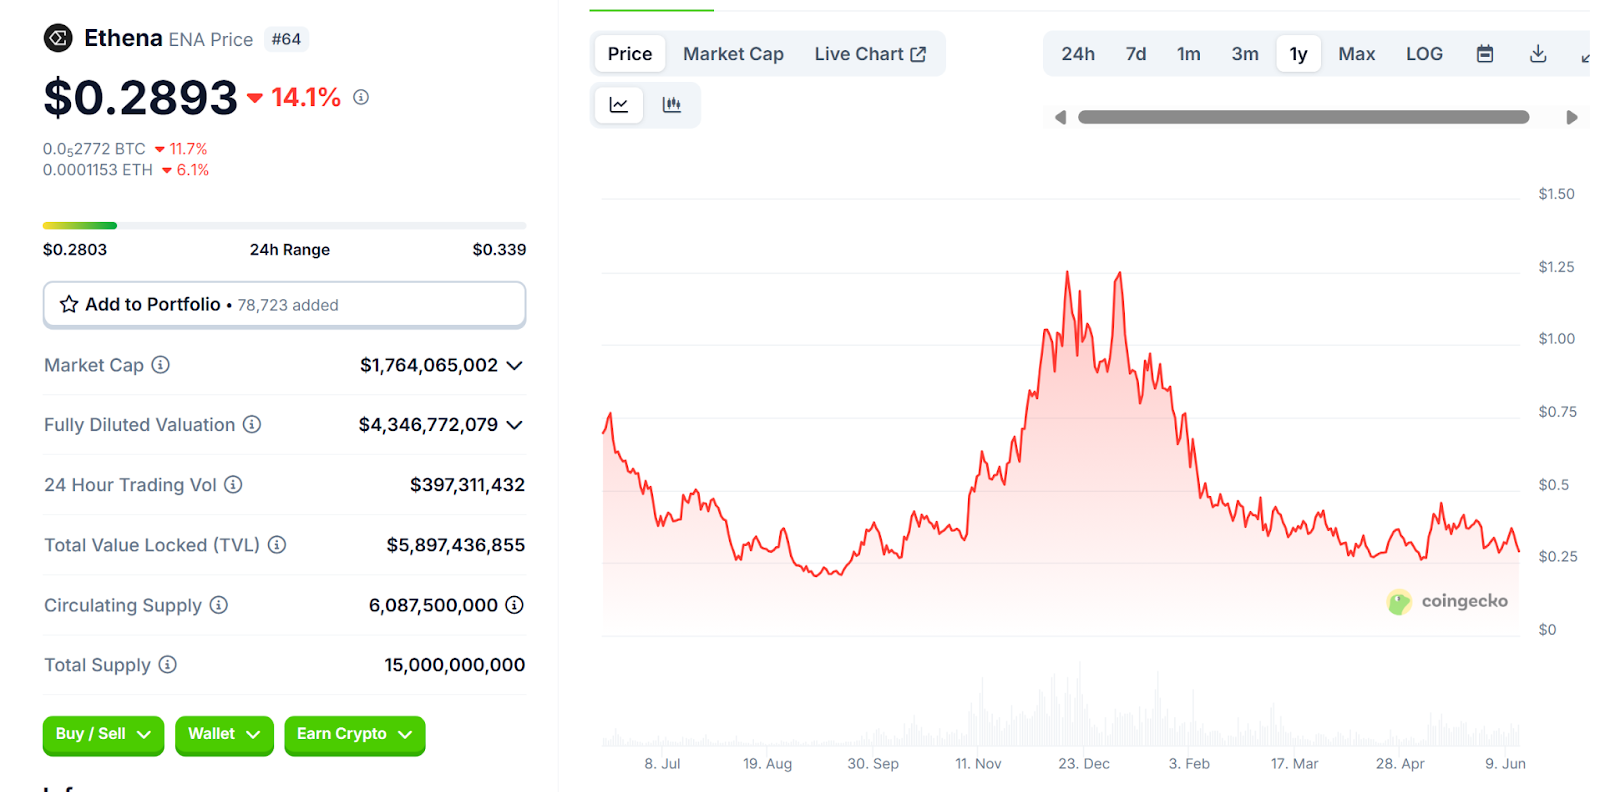The width and height of the screenshot is (1600, 792).
Task: Show Total Value Locked info icon
Action: (x=277, y=545)
